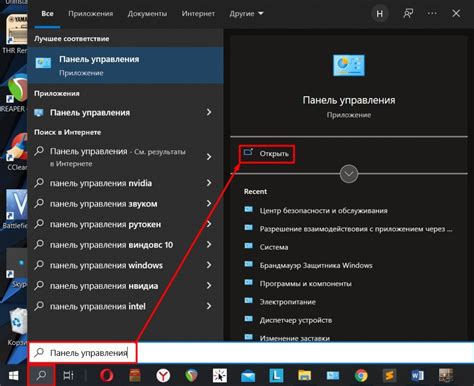Select best match Панель управления result
The image size is (474, 386).
click(x=125, y=65)
